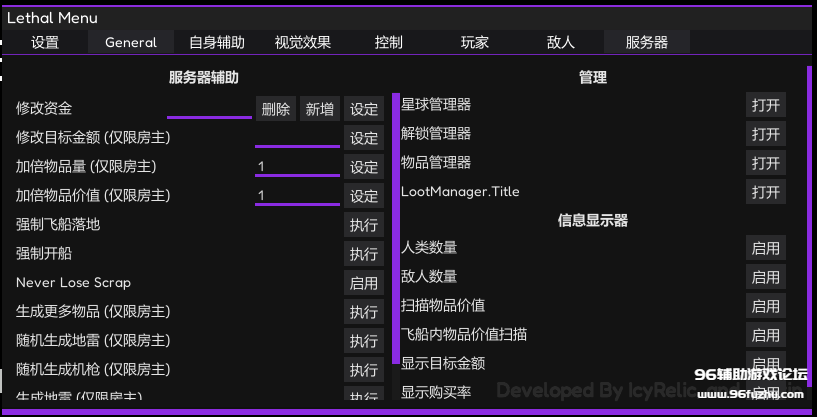
Task: Toggle 扫描物品价值 on
Action: tap(765, 306)
